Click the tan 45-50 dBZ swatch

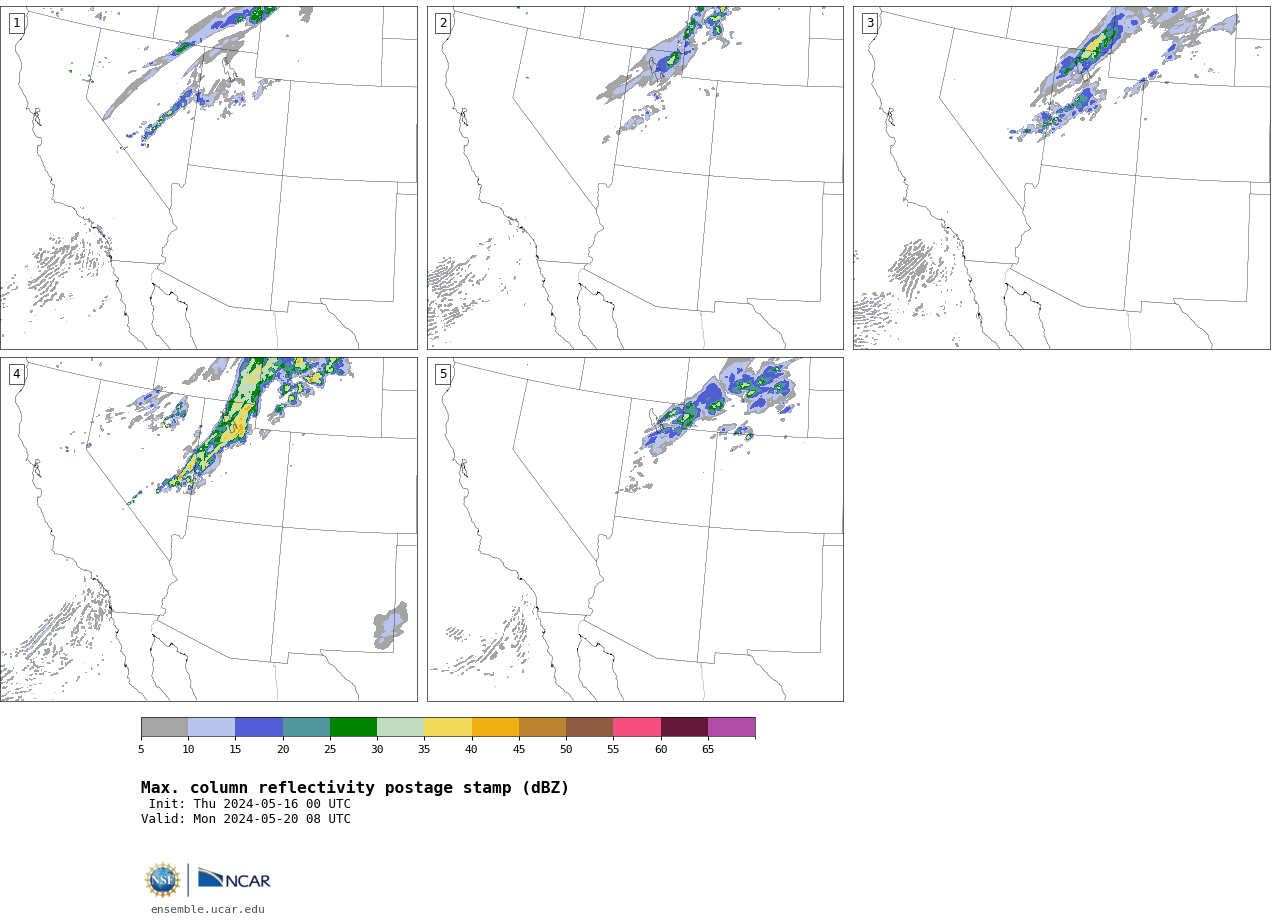[542, 727]
